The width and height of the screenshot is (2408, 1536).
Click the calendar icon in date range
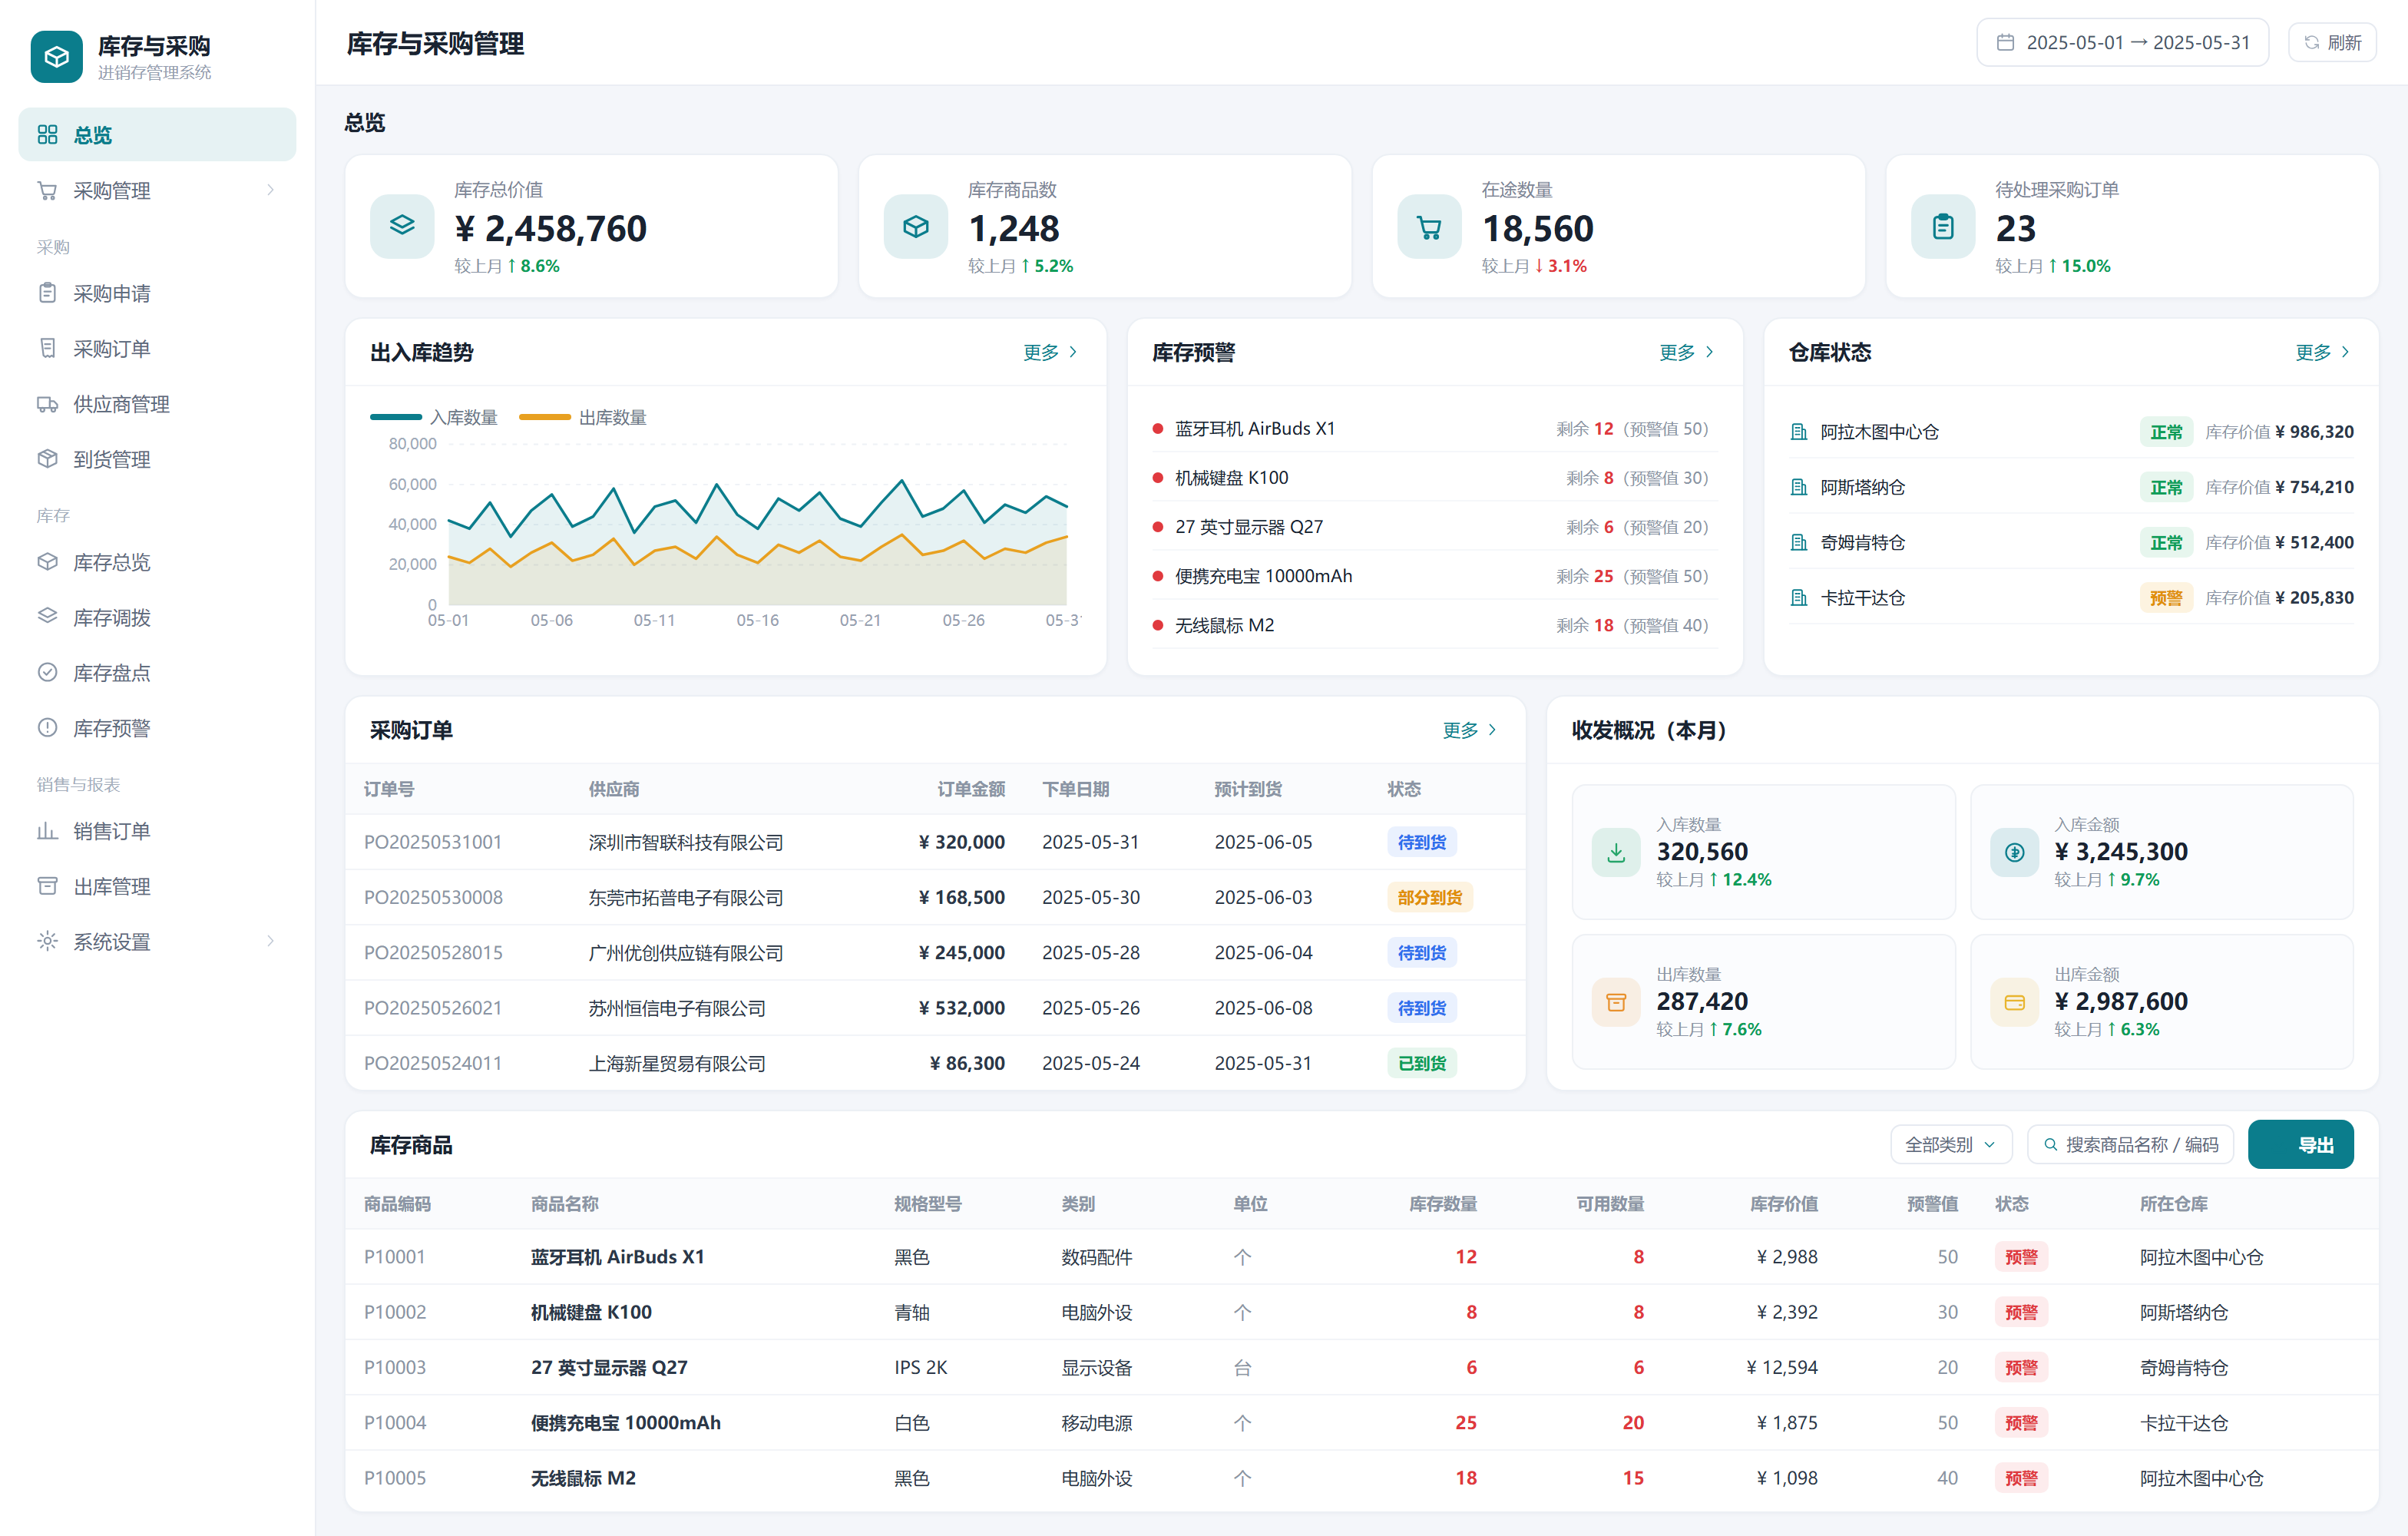(2005, 42)
